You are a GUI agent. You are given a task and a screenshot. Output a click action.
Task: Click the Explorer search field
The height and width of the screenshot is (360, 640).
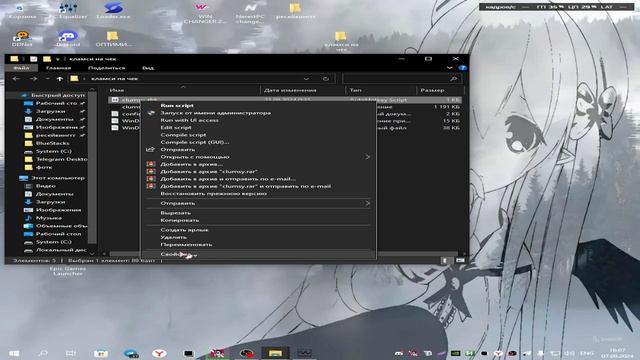tap(401, 79)
